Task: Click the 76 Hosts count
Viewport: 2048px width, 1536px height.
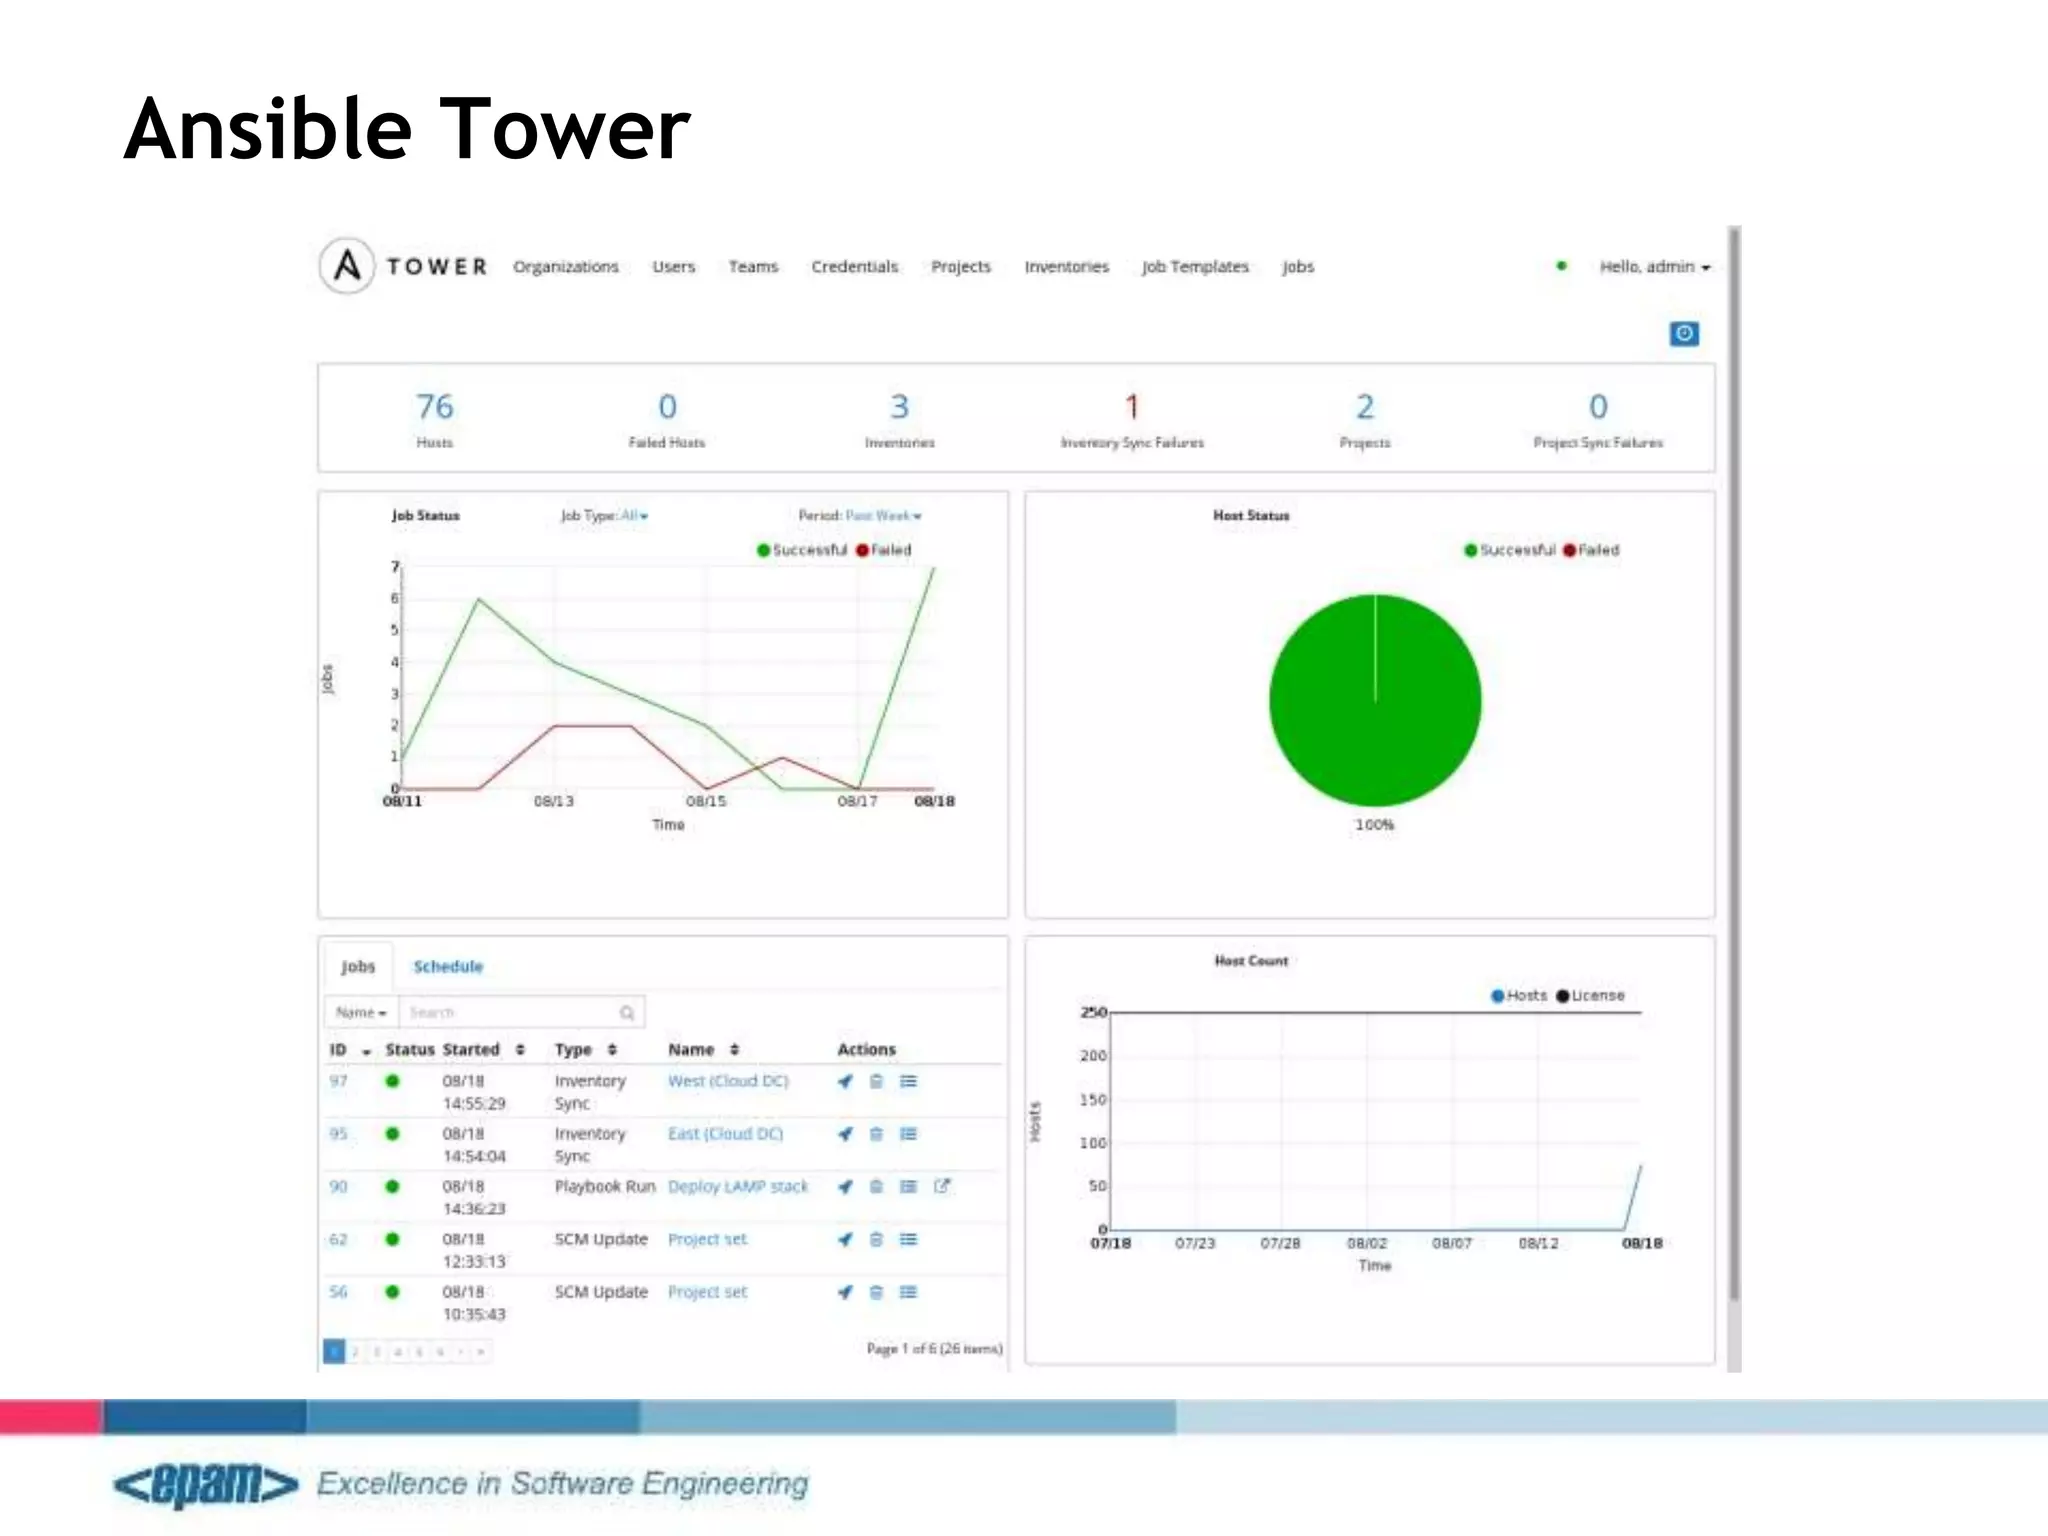Action: point(435,407)
